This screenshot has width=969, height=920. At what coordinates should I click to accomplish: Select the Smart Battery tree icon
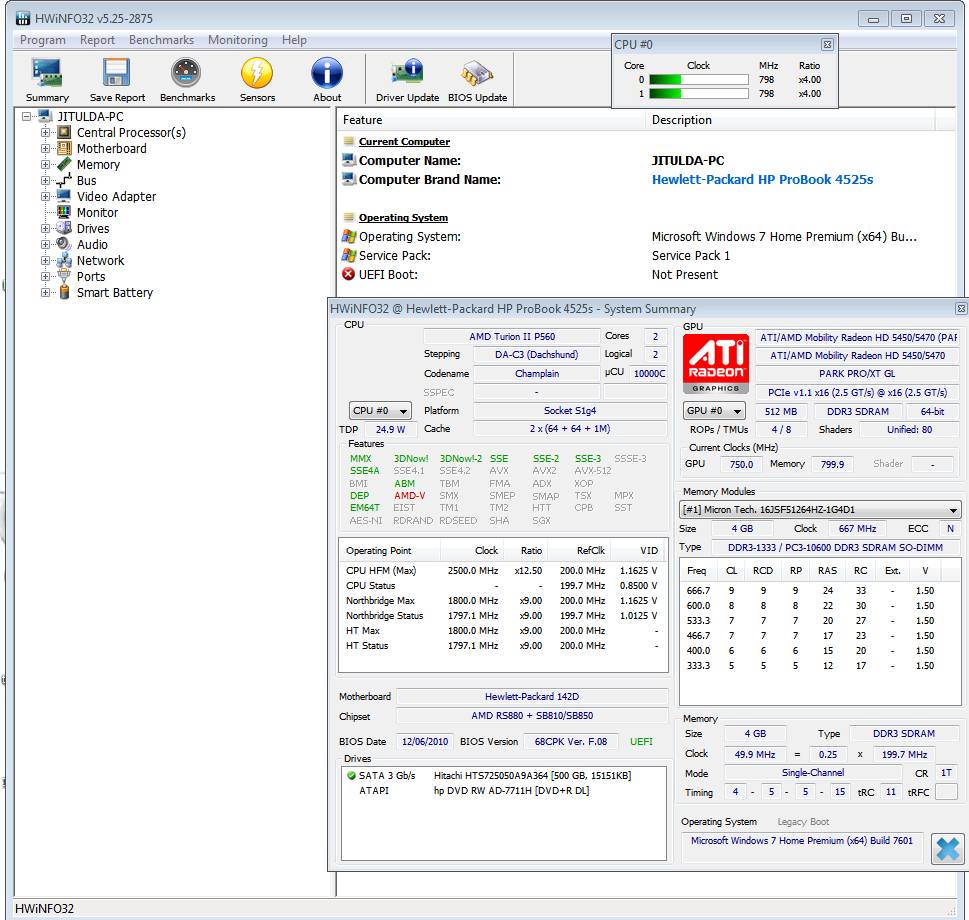tap(64, 292)
